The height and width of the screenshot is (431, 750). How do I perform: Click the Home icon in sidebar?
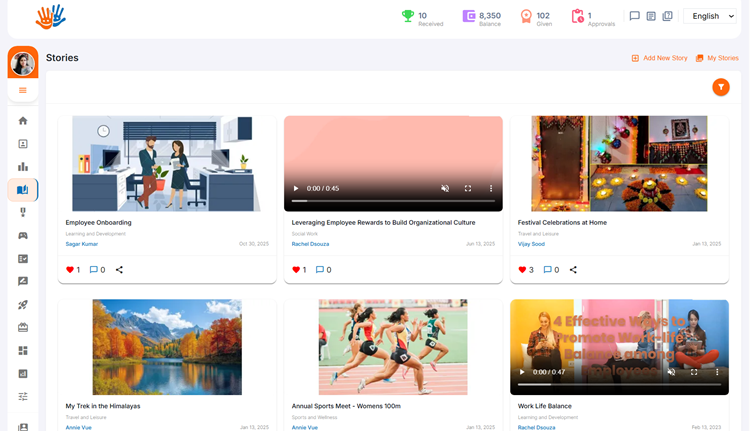click(23, 121)
